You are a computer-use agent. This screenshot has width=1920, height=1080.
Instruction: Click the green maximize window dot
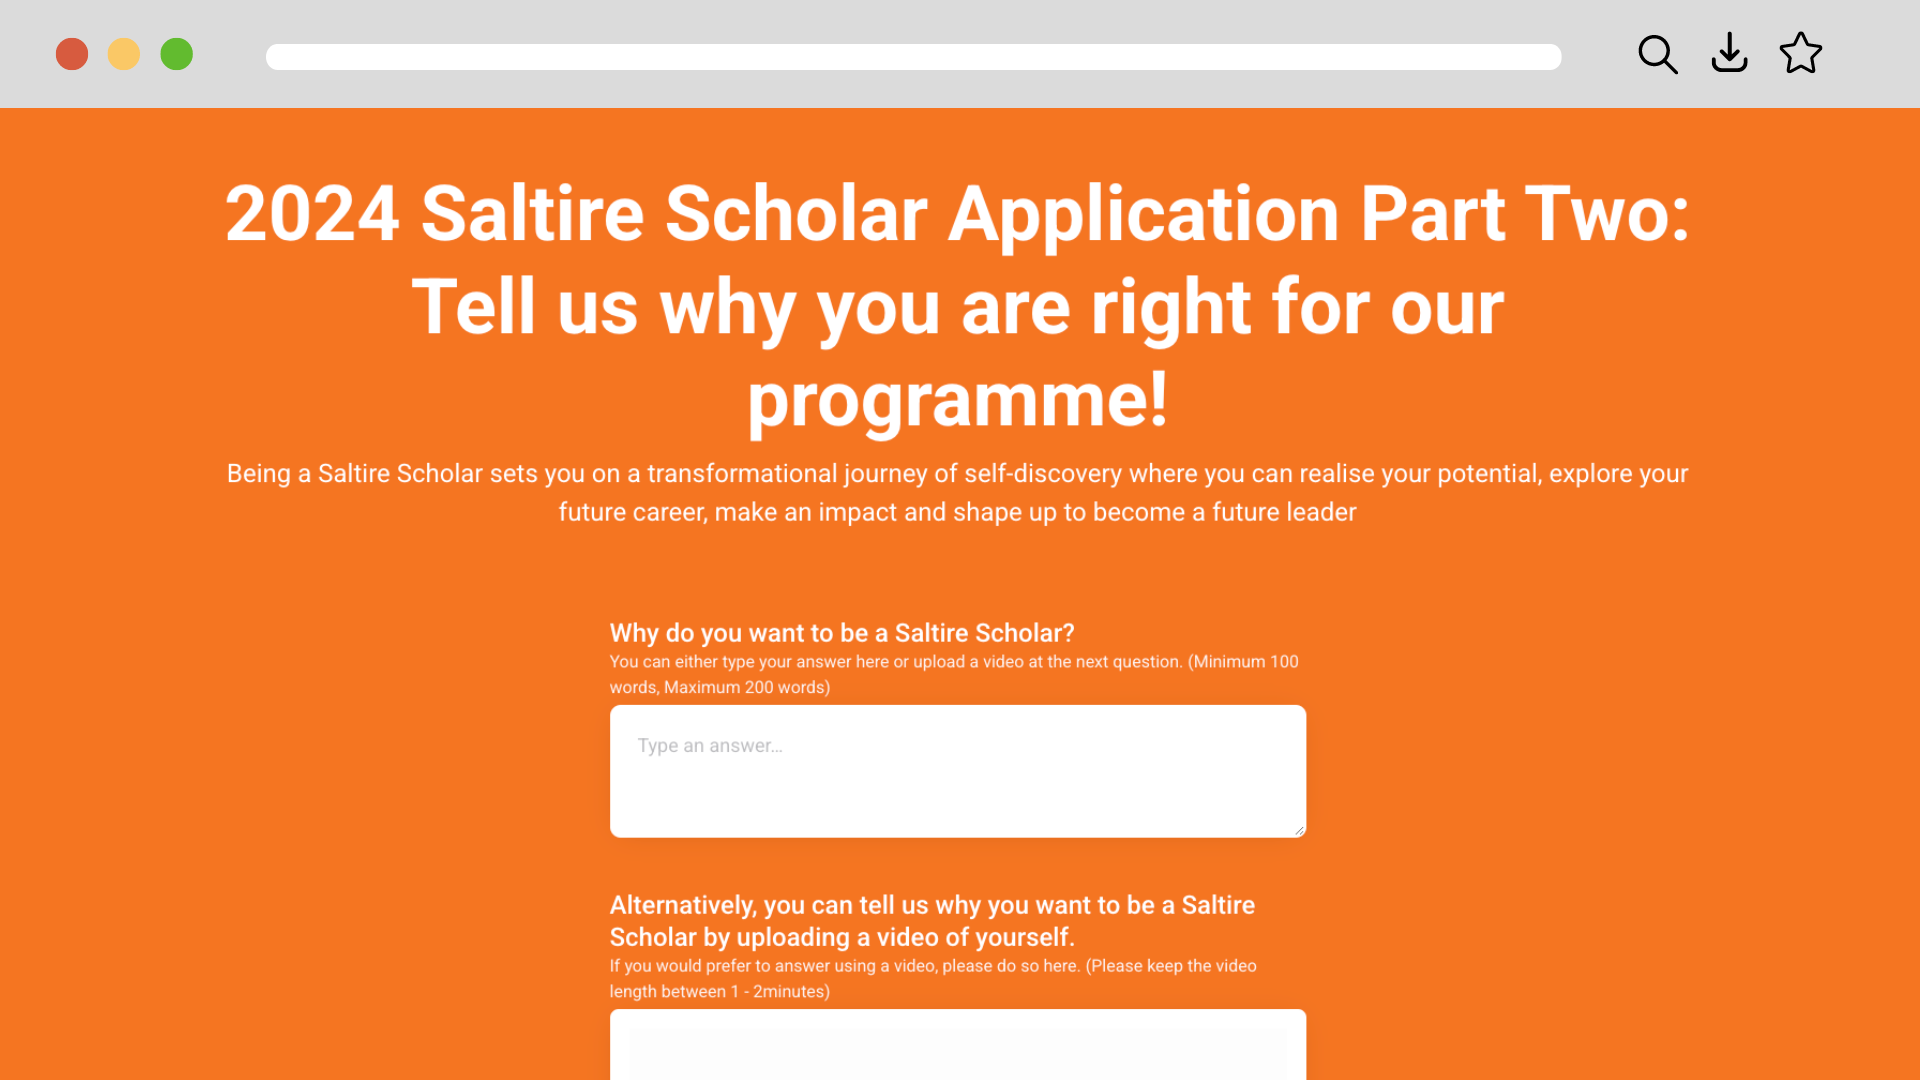(177, 54)
